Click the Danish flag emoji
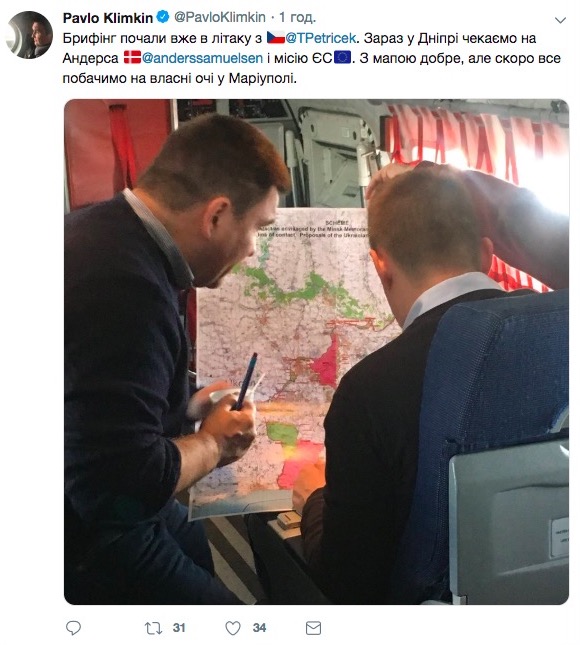This screenshot has width=580, height=645. [132, 58]
